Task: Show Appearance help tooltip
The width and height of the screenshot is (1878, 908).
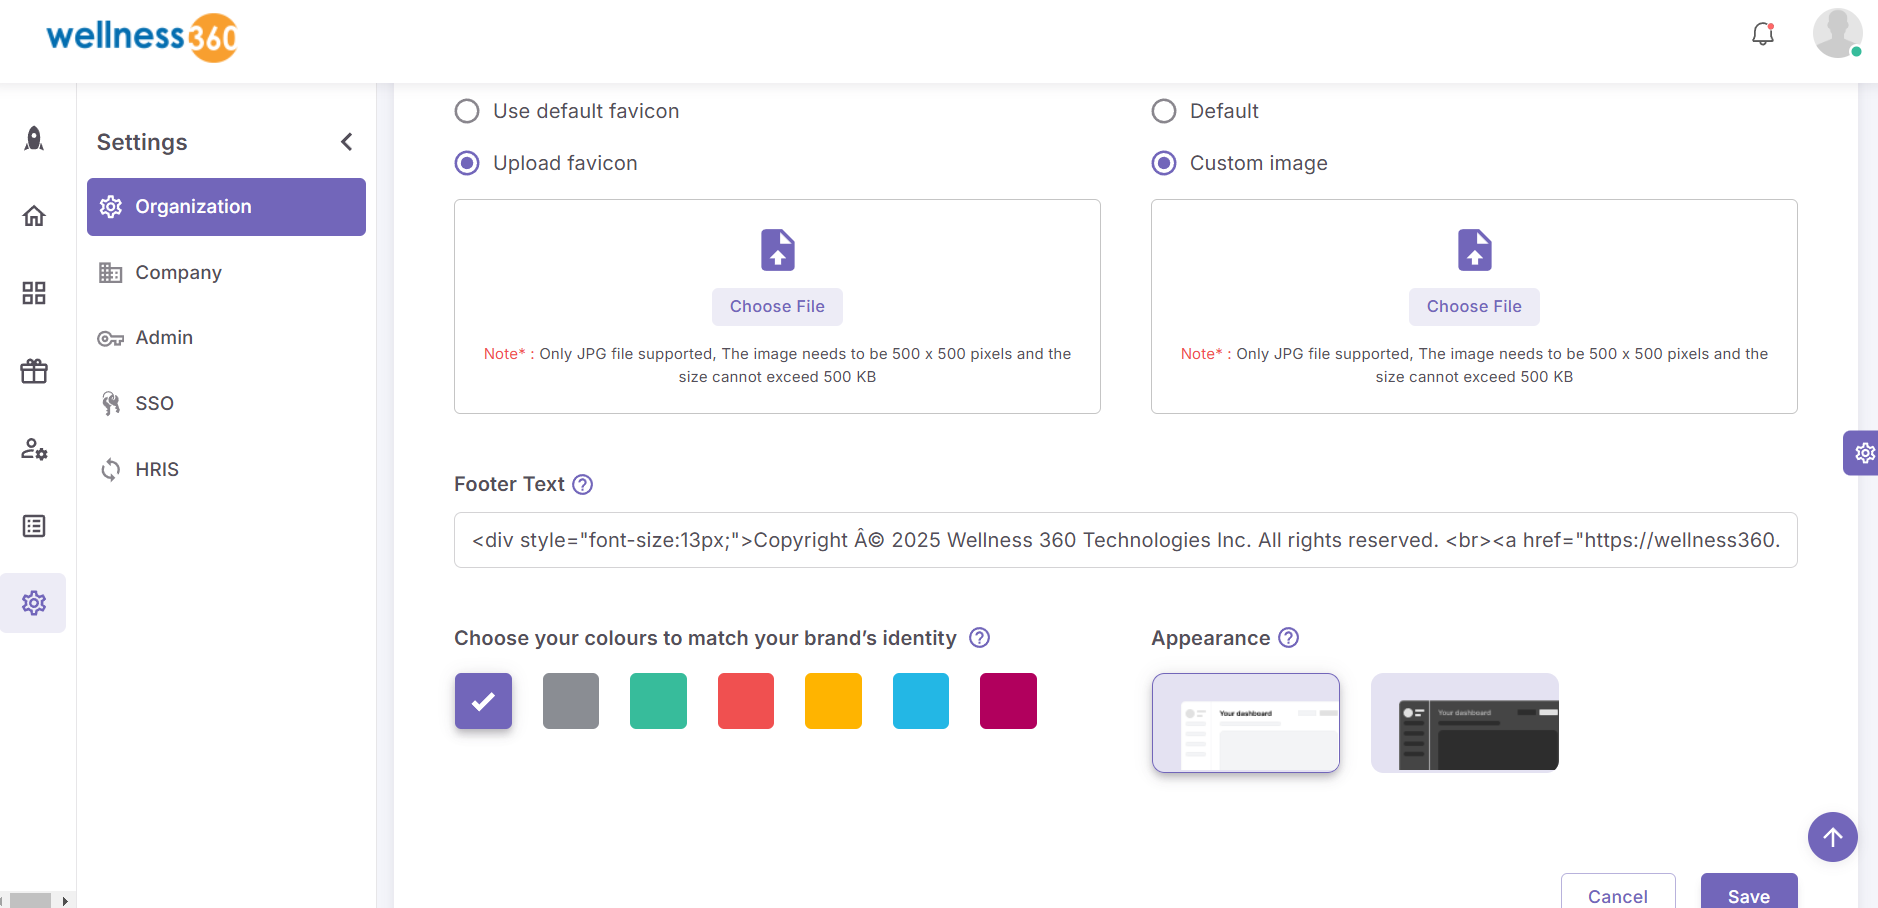Action: pyautogui.click(x=1289, y=638)
